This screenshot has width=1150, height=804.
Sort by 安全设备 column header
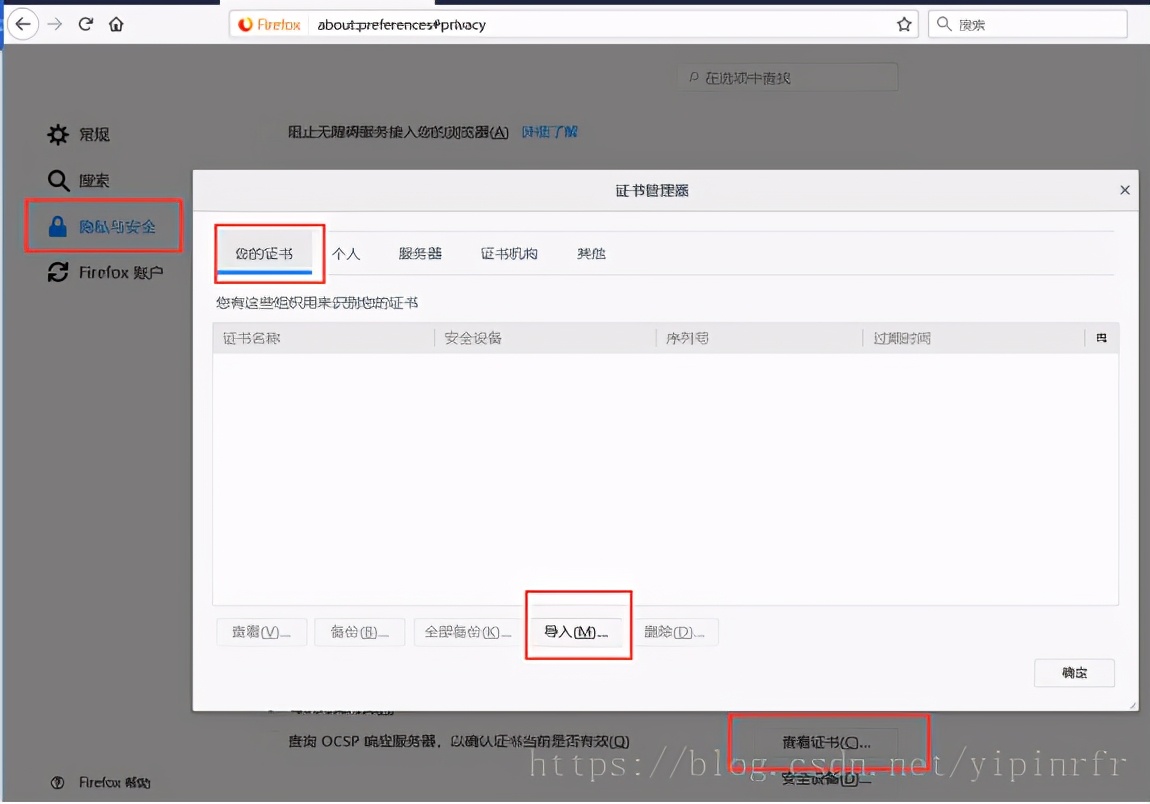tap(546, 338)
